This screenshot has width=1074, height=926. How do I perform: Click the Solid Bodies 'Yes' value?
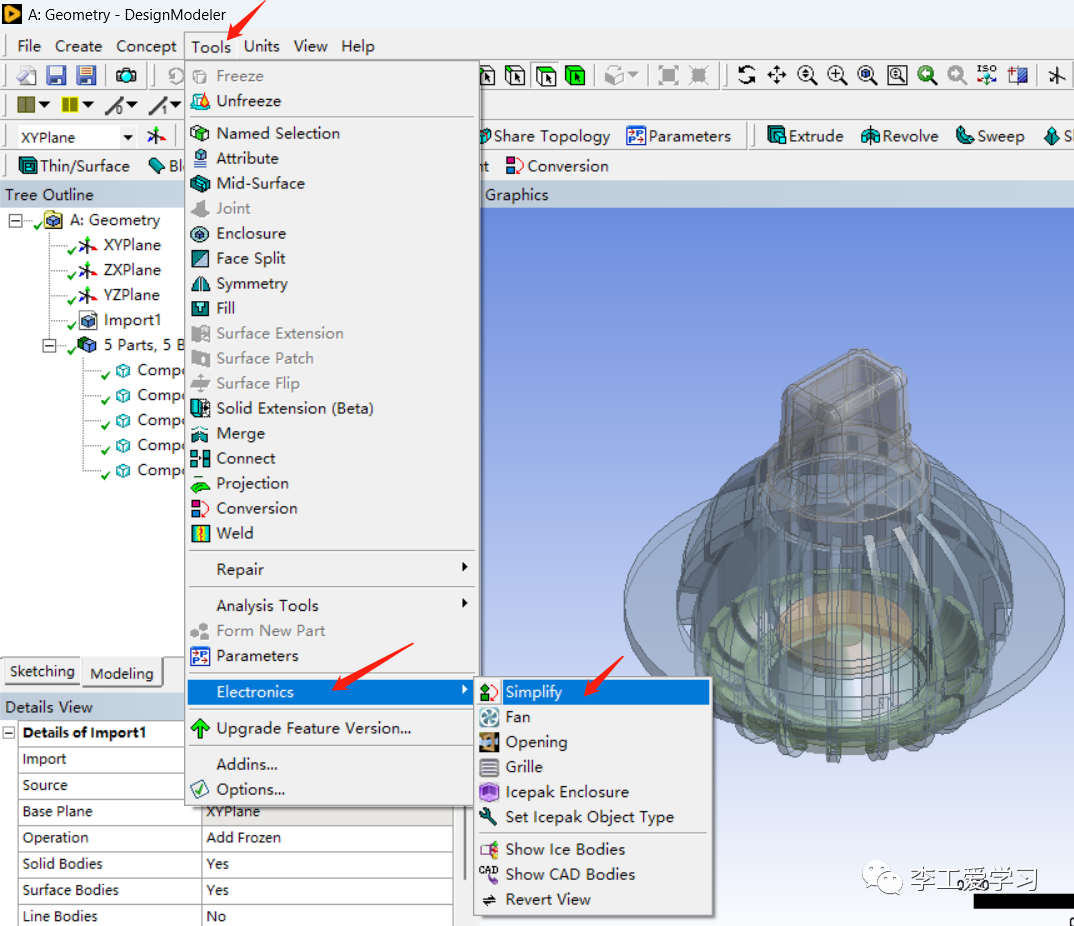[x=327, y=864]
